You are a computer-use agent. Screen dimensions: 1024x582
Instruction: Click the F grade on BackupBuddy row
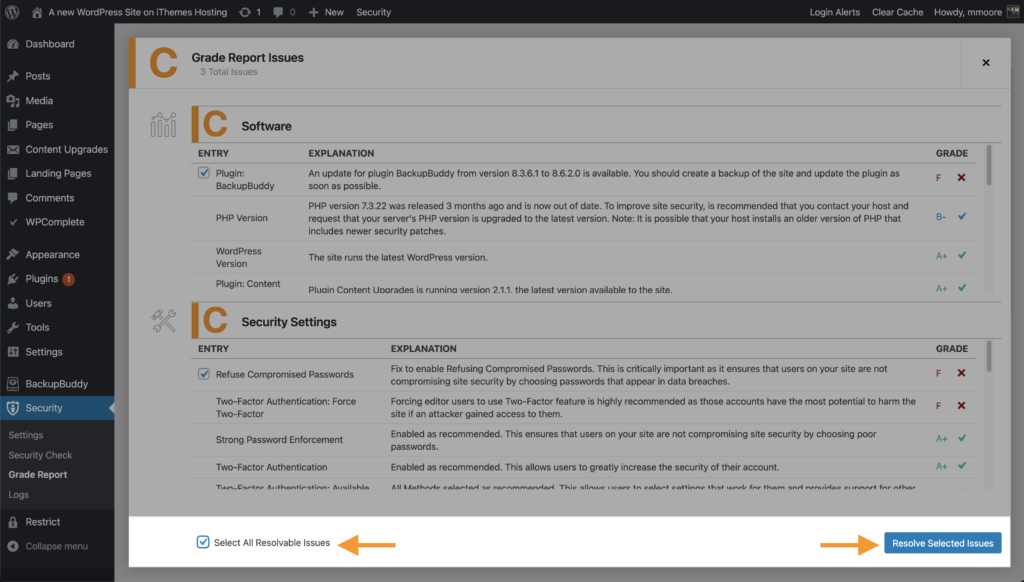pos(938,178)
